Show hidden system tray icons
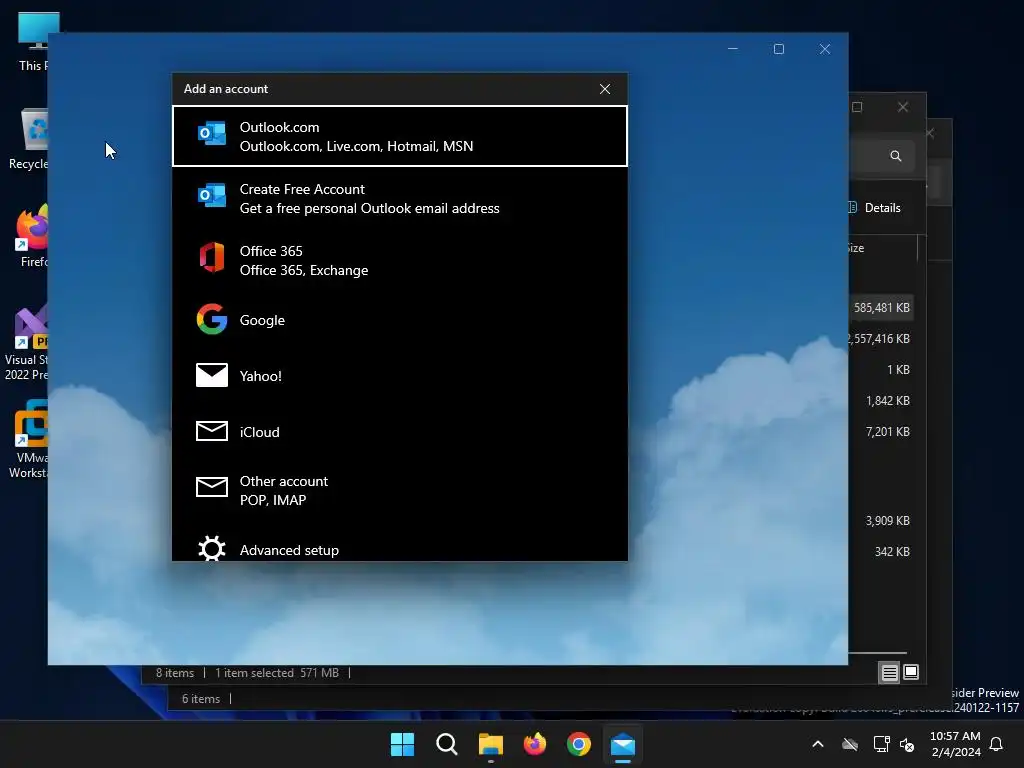1024x768 pixels. coord(818,744)
